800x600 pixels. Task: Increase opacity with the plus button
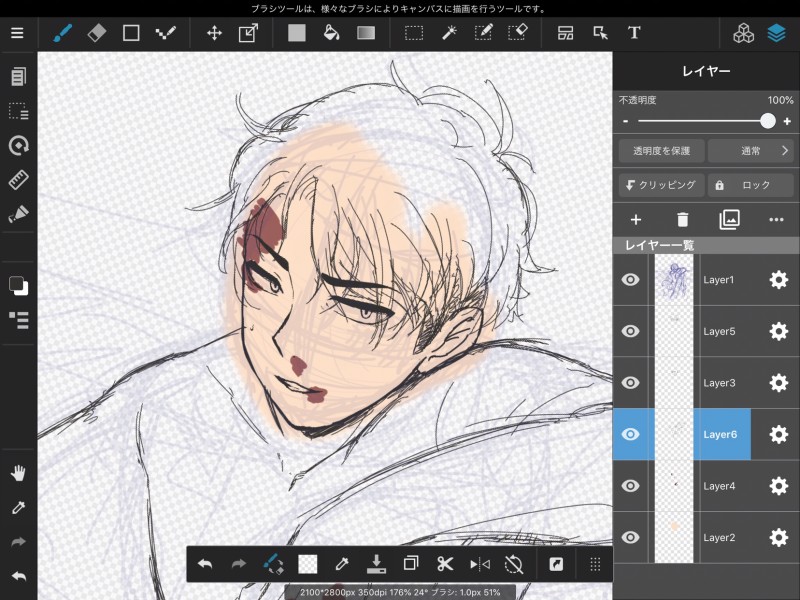[x=787, y=121]
